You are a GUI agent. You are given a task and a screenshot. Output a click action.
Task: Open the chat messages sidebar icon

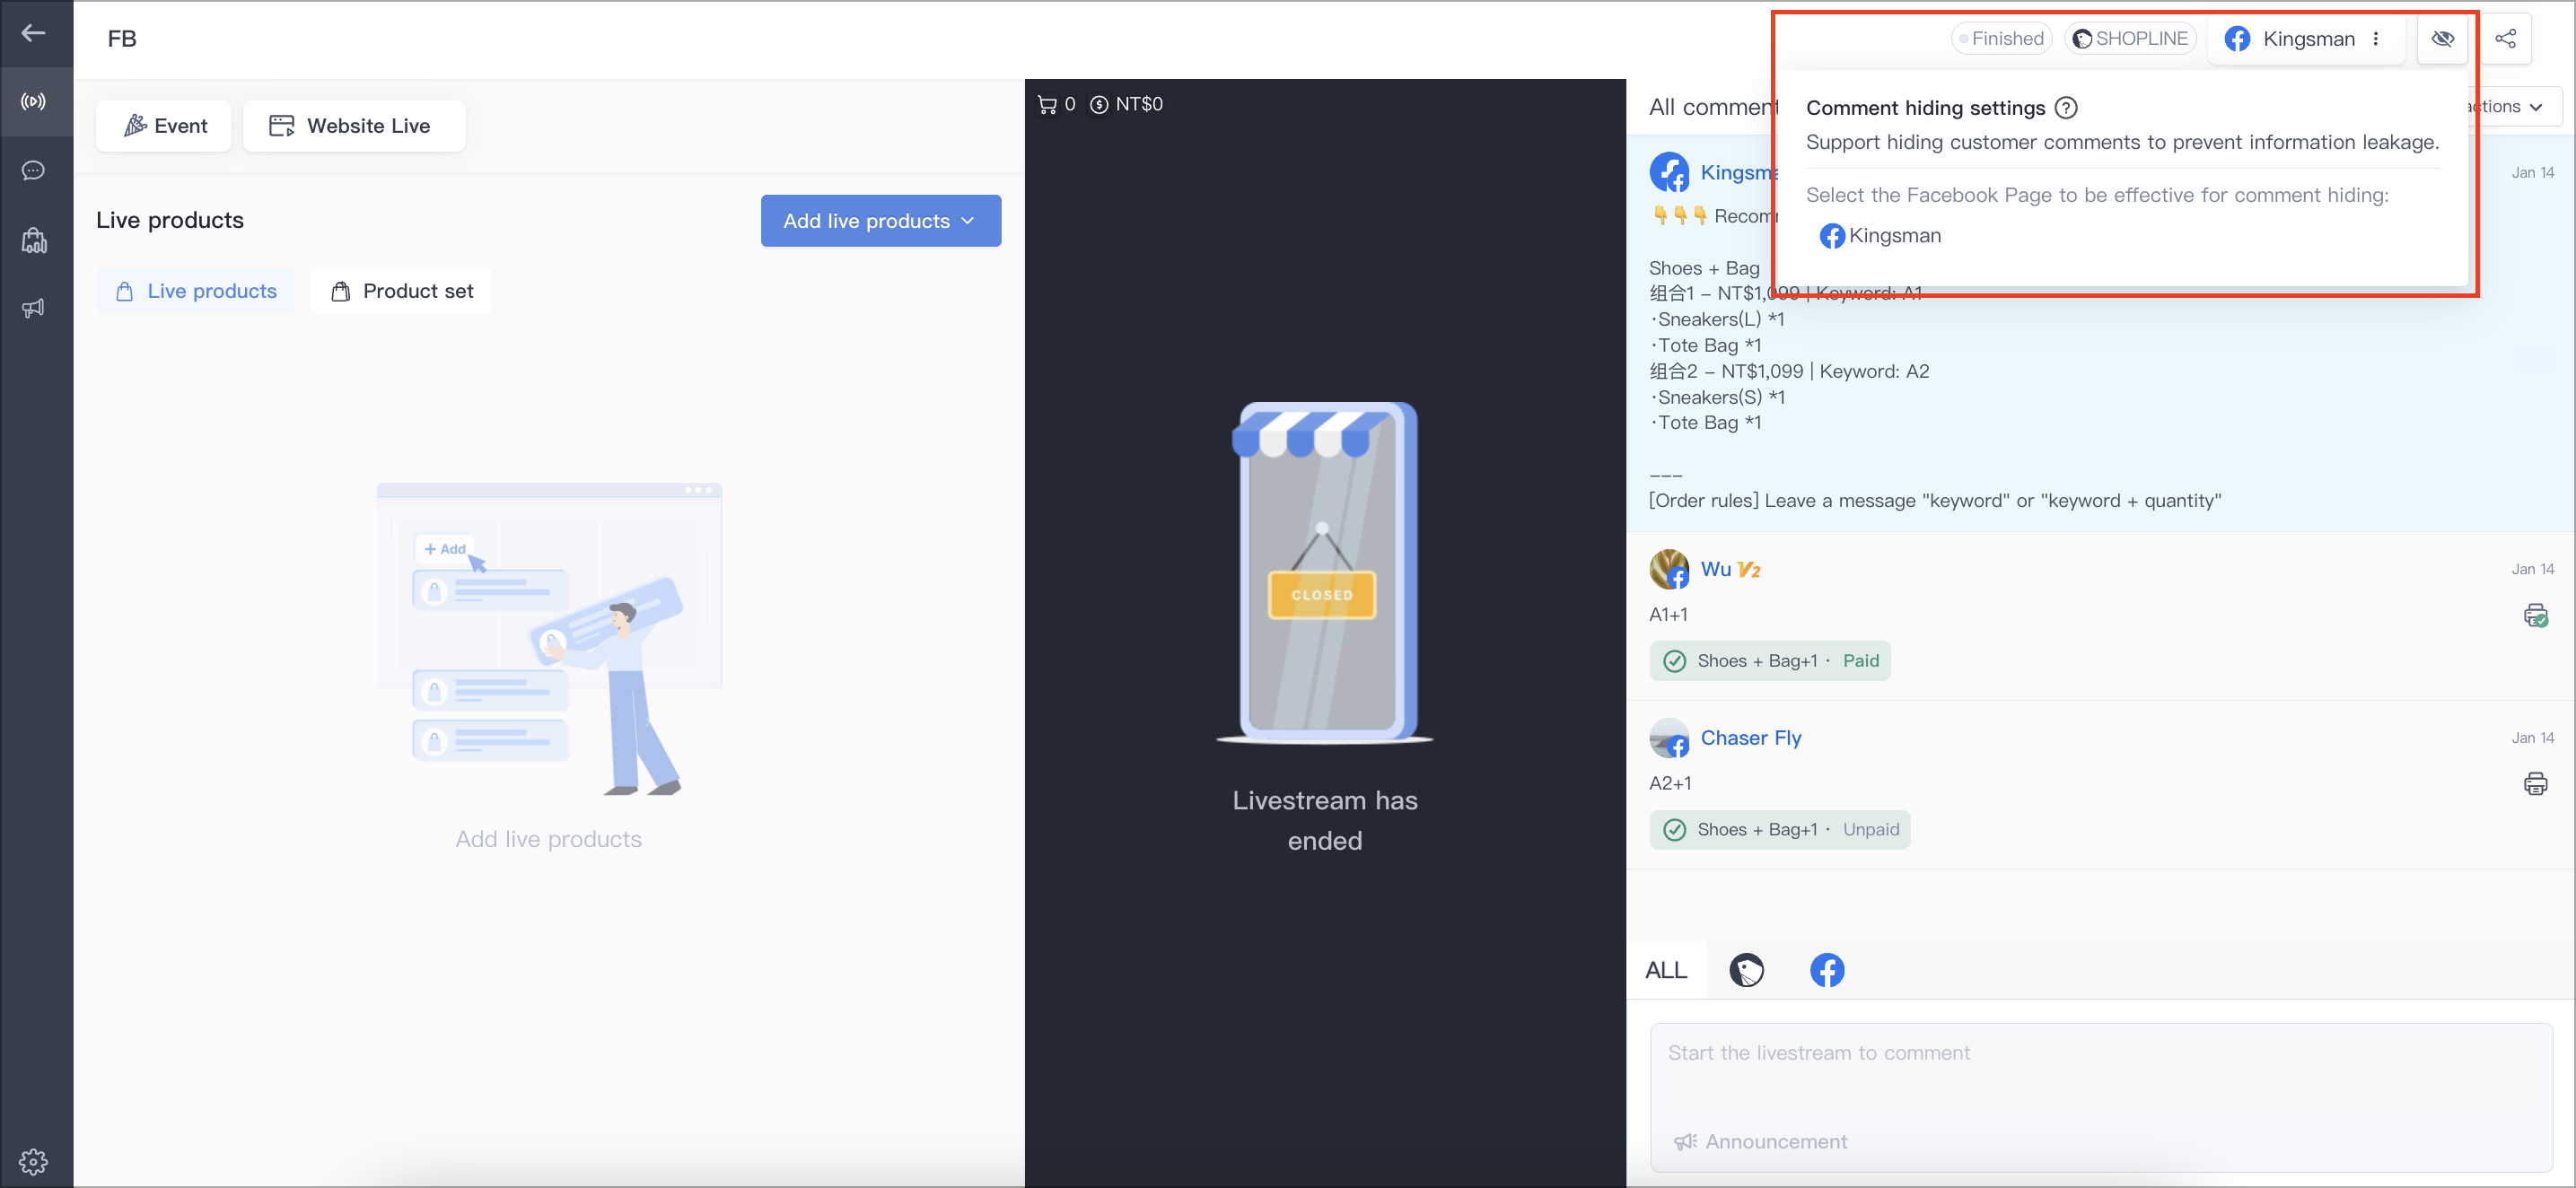(x=33, y=170)
